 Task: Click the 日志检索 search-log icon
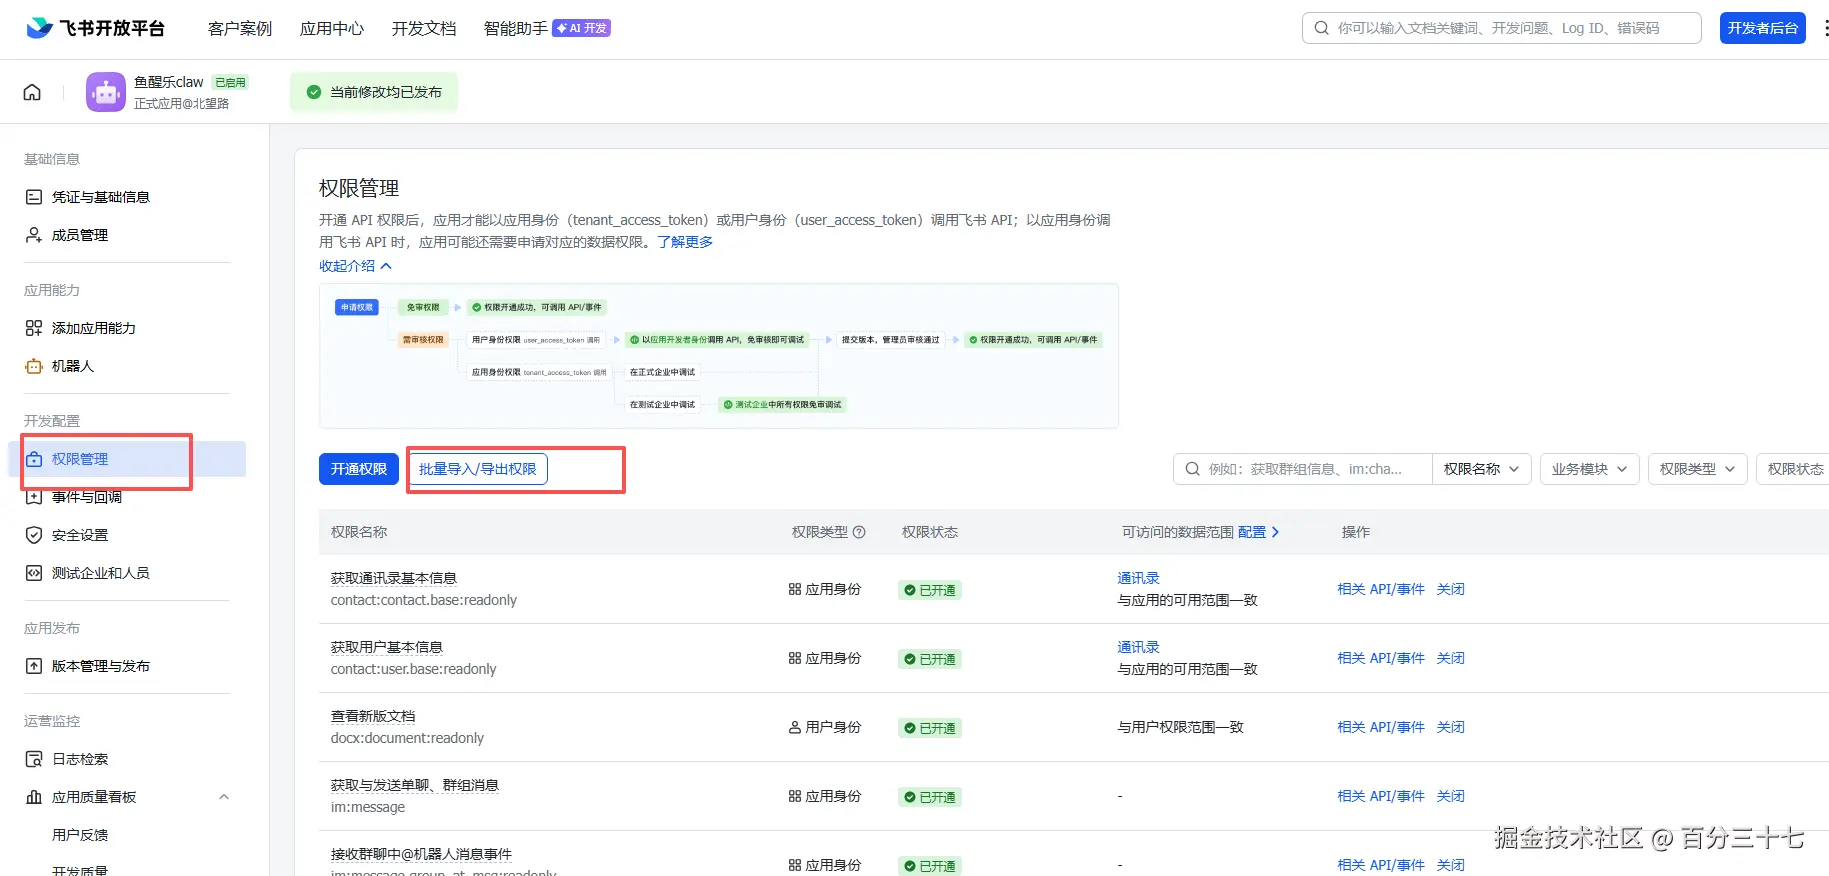[x=34, y=759]
